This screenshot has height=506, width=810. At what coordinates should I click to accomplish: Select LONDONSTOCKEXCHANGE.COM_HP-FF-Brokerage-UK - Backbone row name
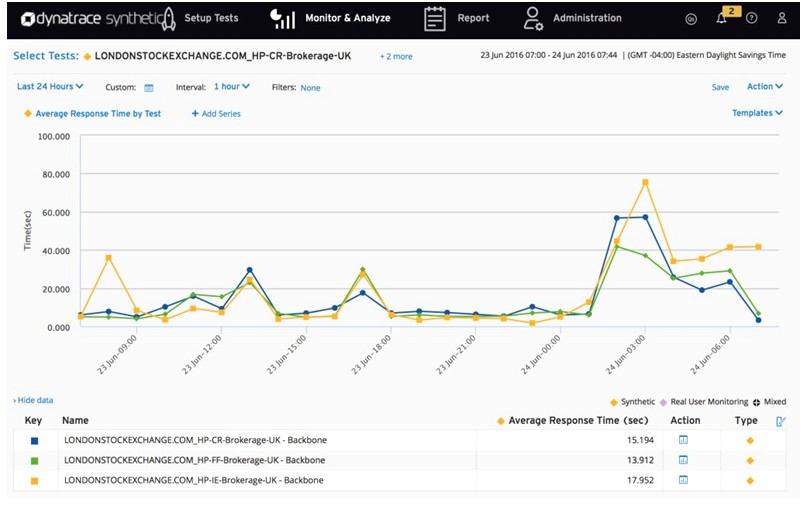pos(195,461)
